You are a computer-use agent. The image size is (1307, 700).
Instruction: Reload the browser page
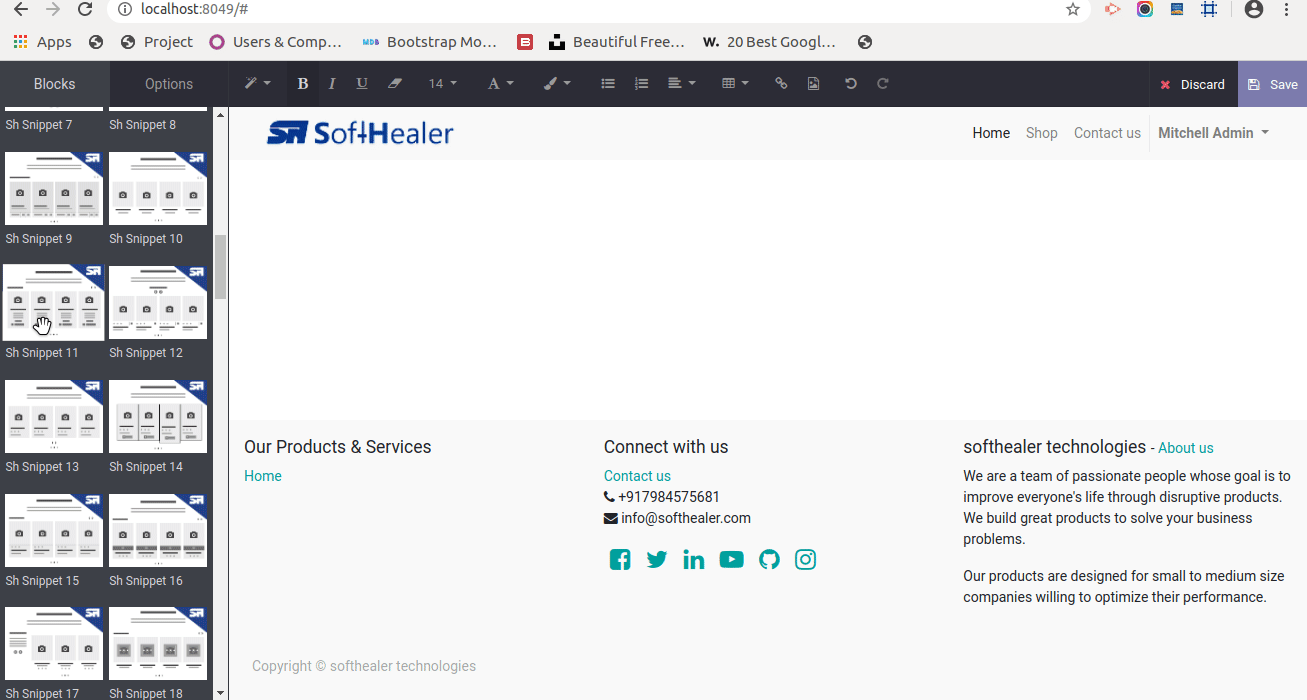tap(85, 9)
